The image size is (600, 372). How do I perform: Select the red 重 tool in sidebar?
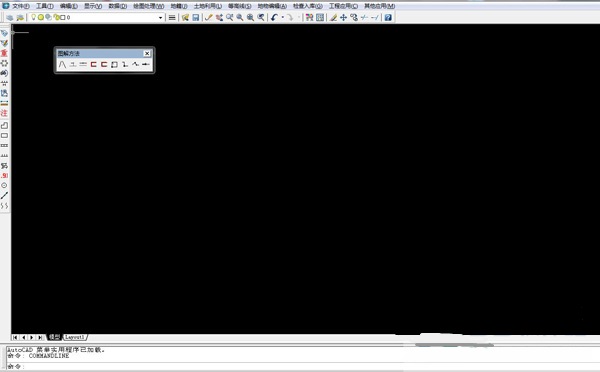tap(4, 53)
